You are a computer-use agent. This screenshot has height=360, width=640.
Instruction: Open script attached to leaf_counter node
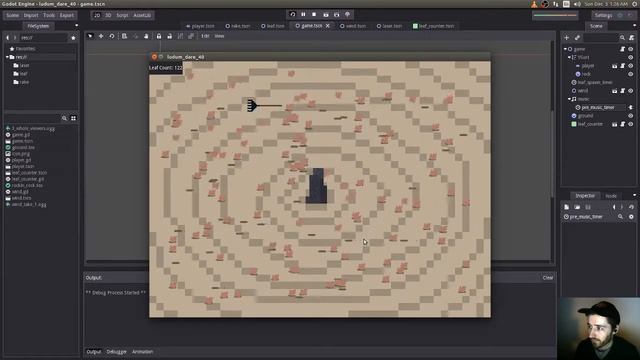click(x=622, y=124)
